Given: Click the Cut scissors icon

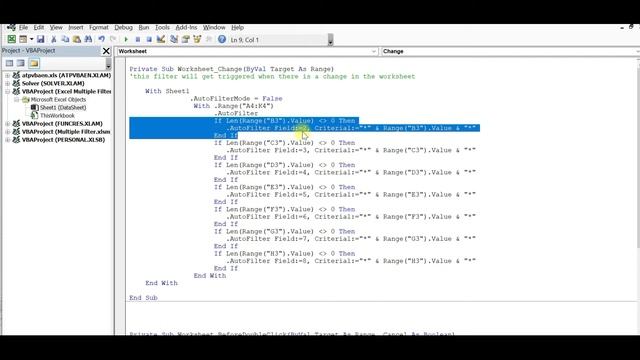Looking at the screenshot, I should (x=53, y=39).
